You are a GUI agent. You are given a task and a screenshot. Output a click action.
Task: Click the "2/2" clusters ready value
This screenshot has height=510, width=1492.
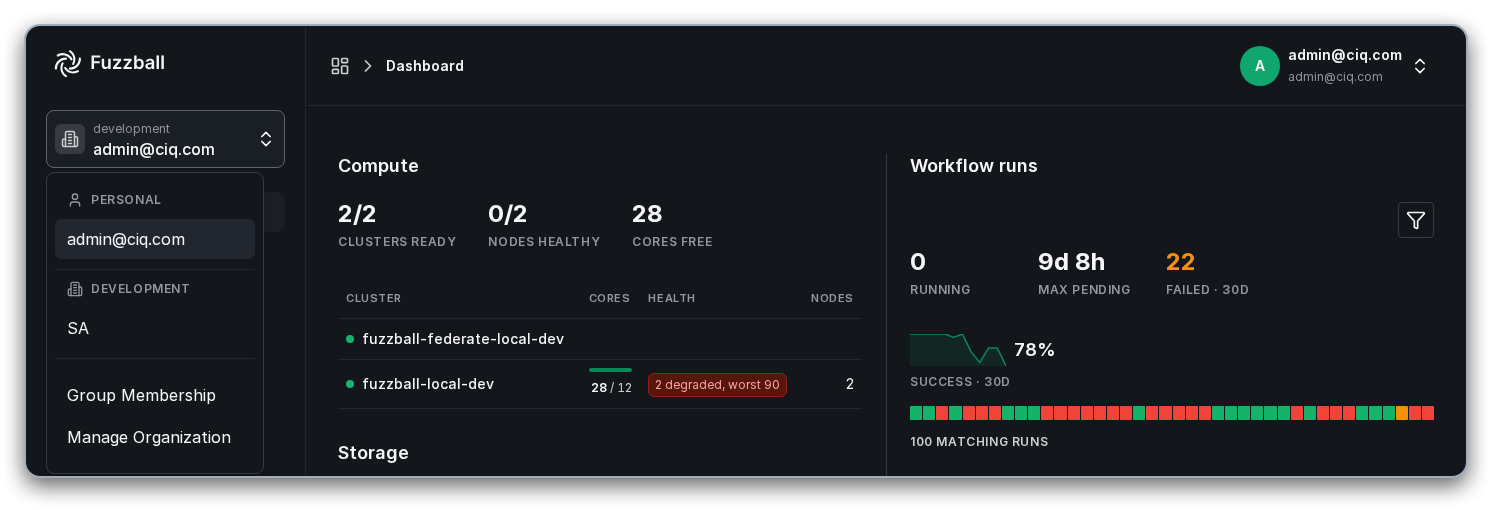[x=357, y=214]
